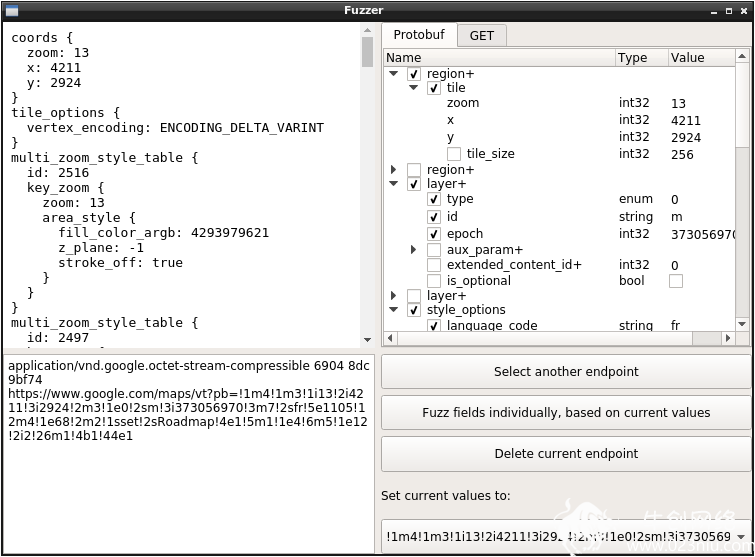Expand the second, unchecked region+ node

point(393,169)
